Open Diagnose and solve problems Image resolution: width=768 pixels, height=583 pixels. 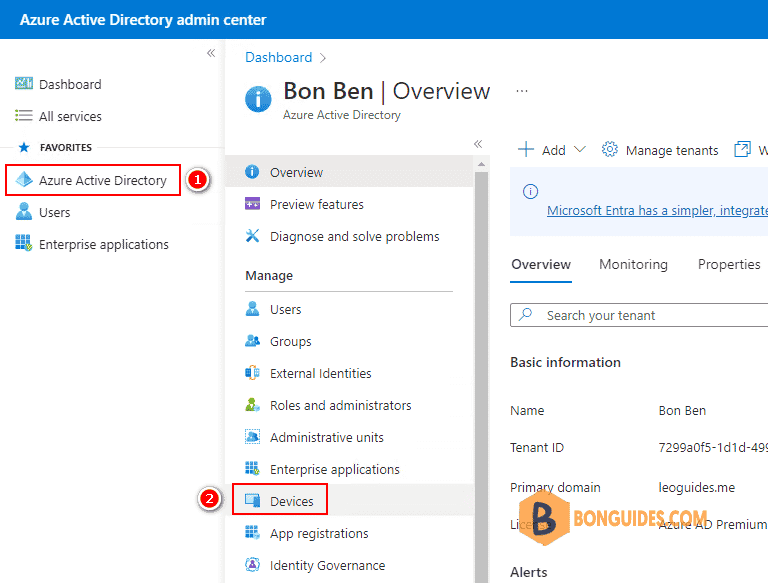tap(349, 236)
